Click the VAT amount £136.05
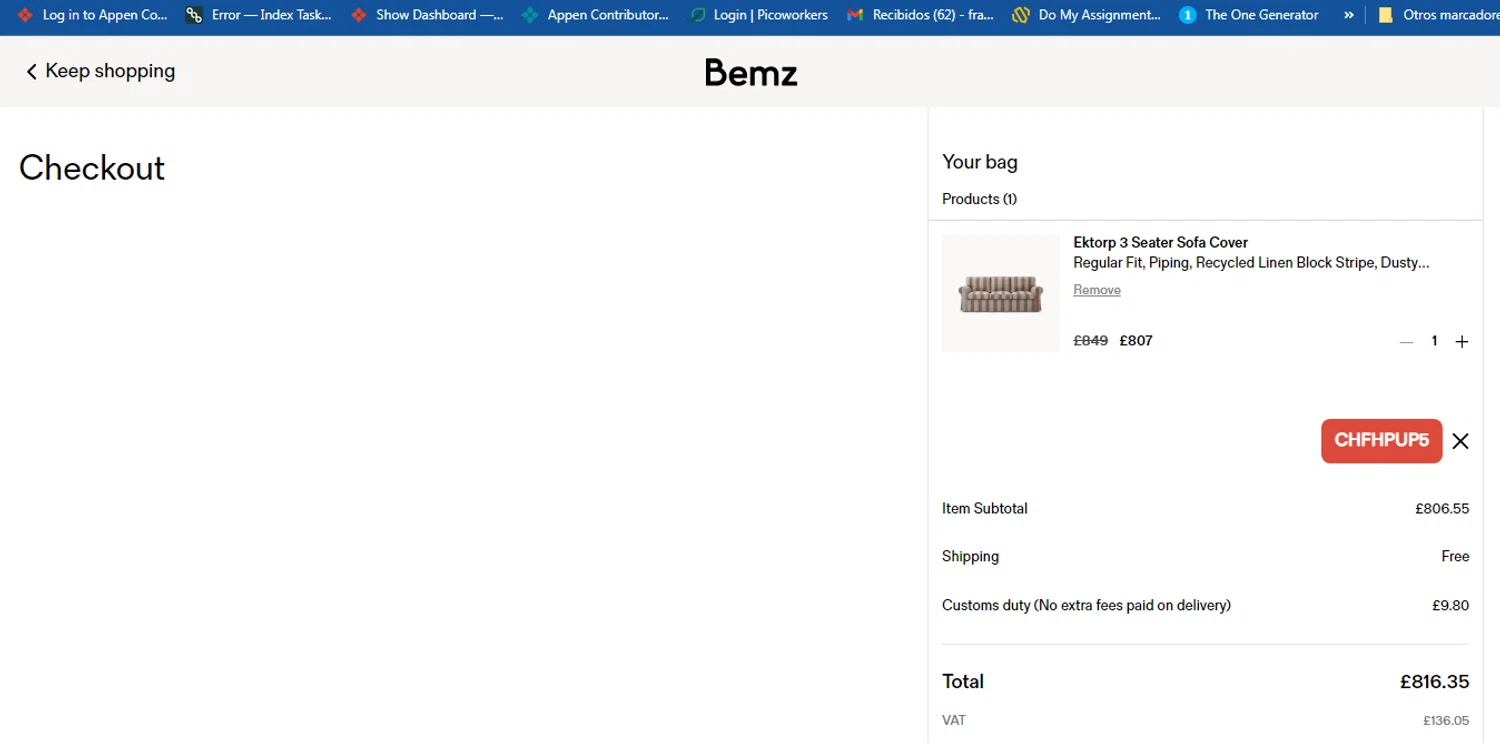 [x=1446, y=721]
